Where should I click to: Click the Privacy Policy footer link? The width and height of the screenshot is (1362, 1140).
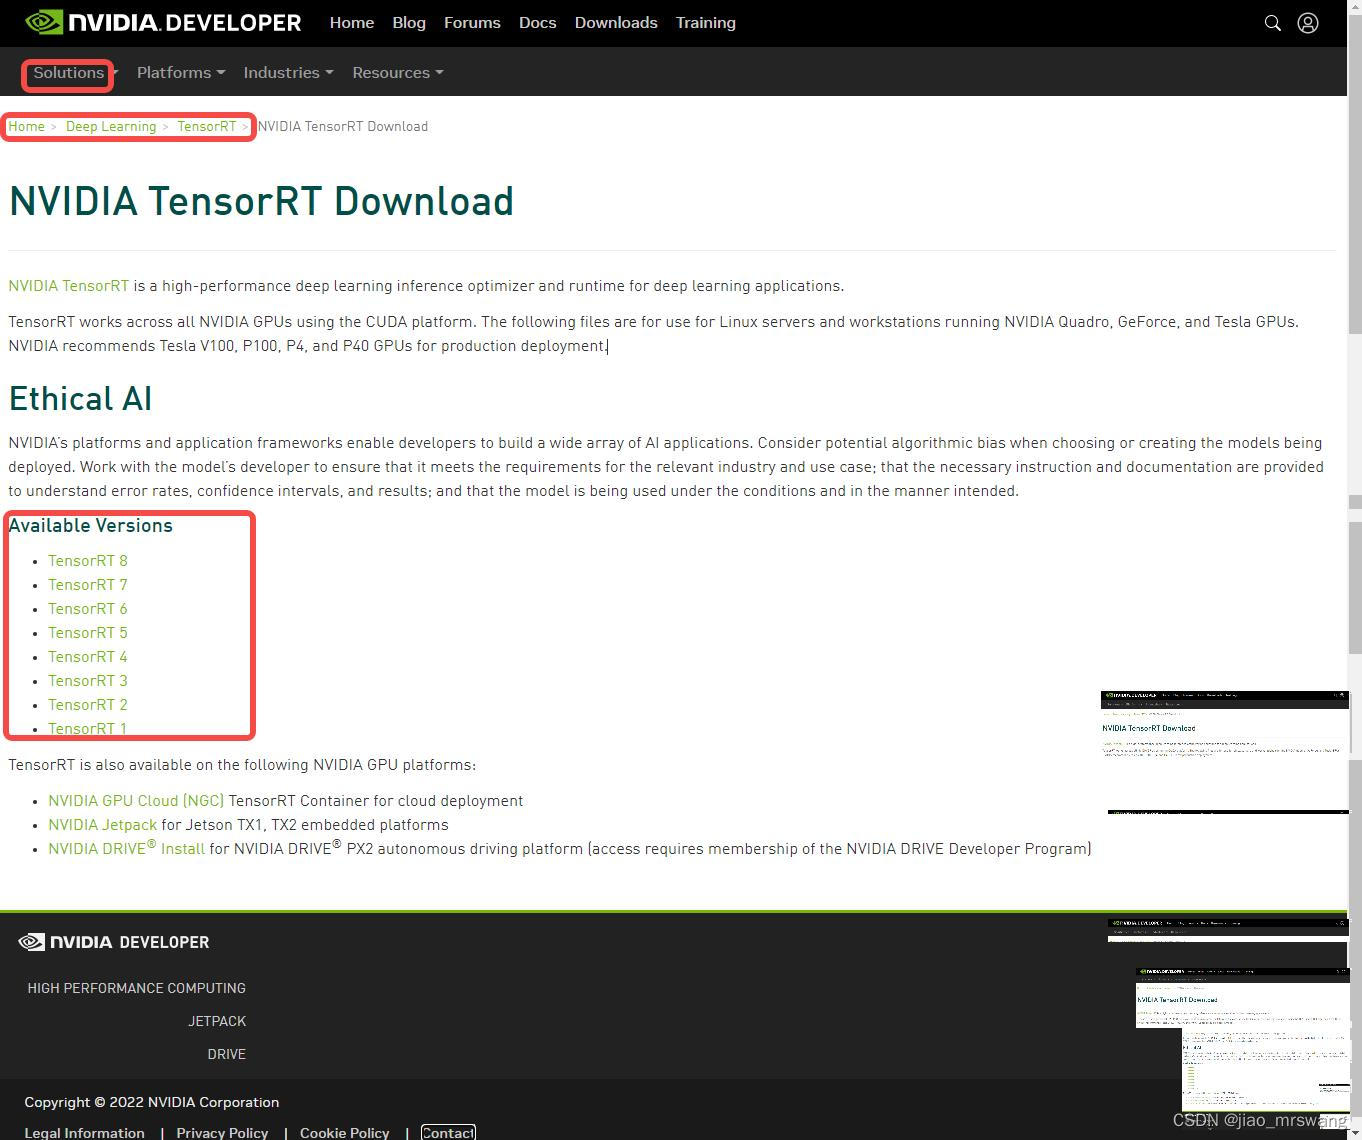[x=222, y=1132]
